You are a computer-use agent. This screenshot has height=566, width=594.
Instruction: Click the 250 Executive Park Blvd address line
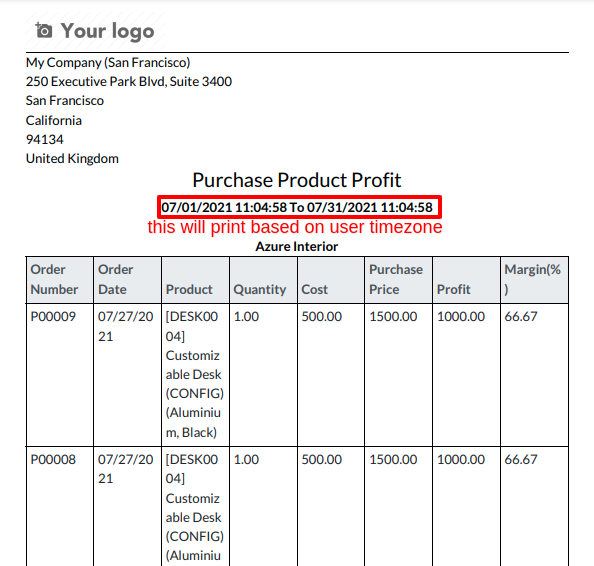click(x=129, y=81)
